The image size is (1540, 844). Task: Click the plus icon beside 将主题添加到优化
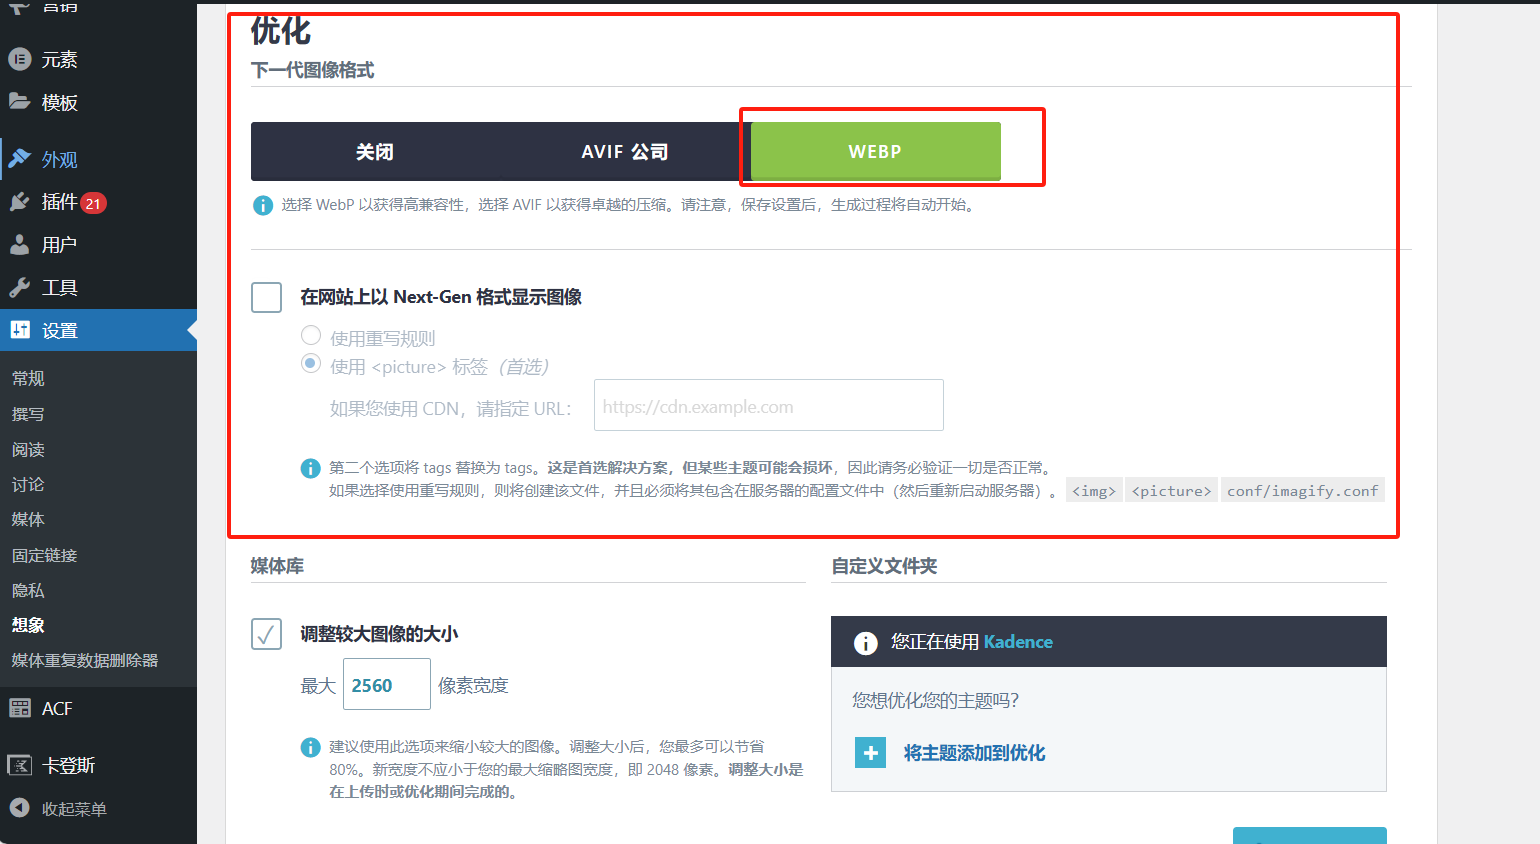point(869,753)
